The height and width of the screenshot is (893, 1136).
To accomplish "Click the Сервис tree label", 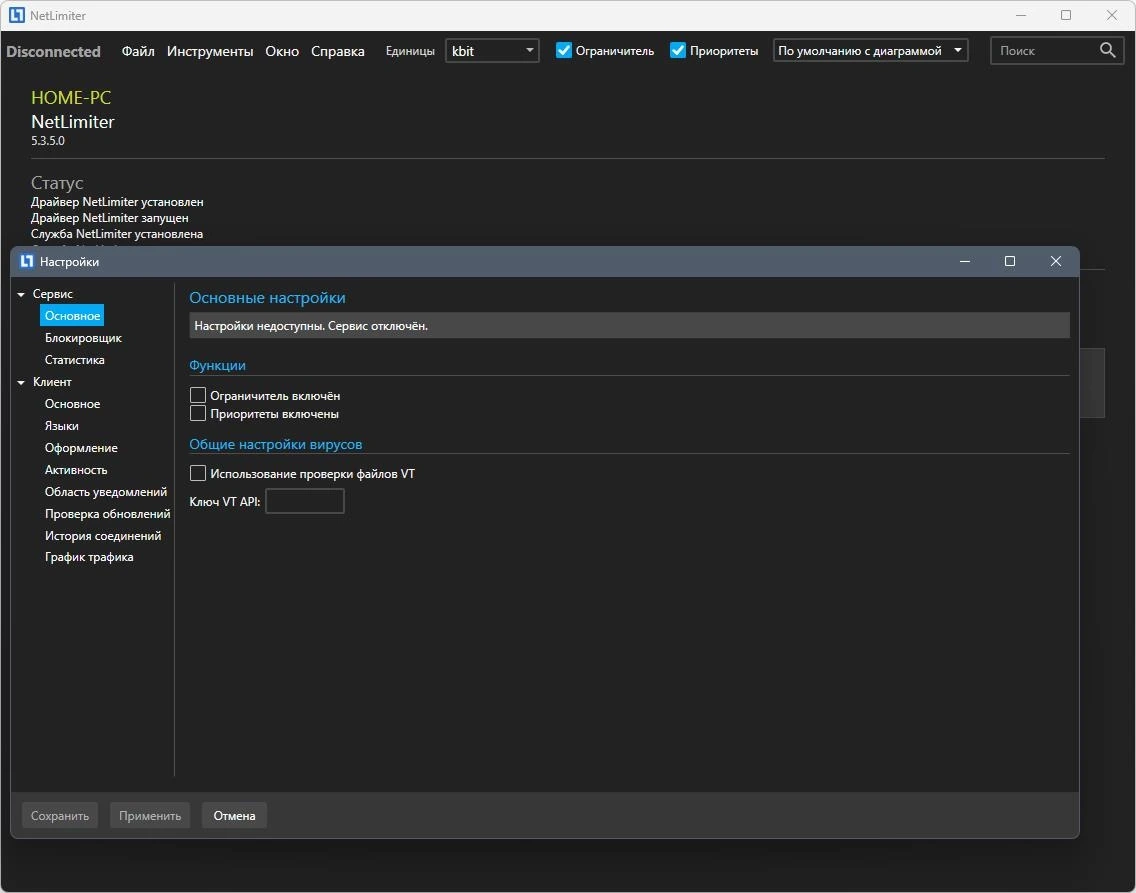I will pyautogui.click(x=53, y=294).
